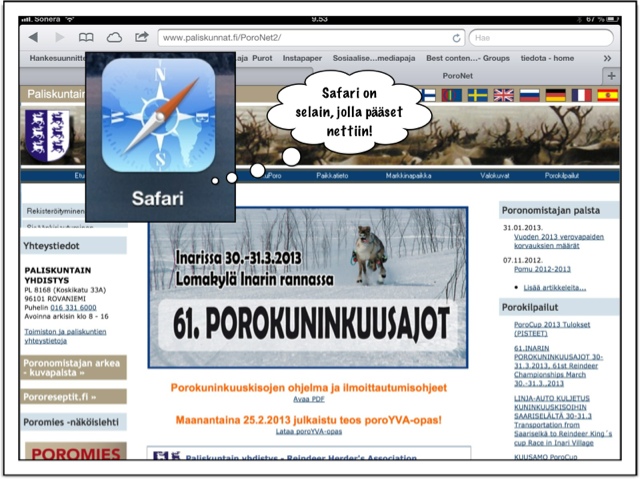Open the Lisää artikkeleita... link
This screenshot has width=640, height=479.
click(x=555, y=288)
